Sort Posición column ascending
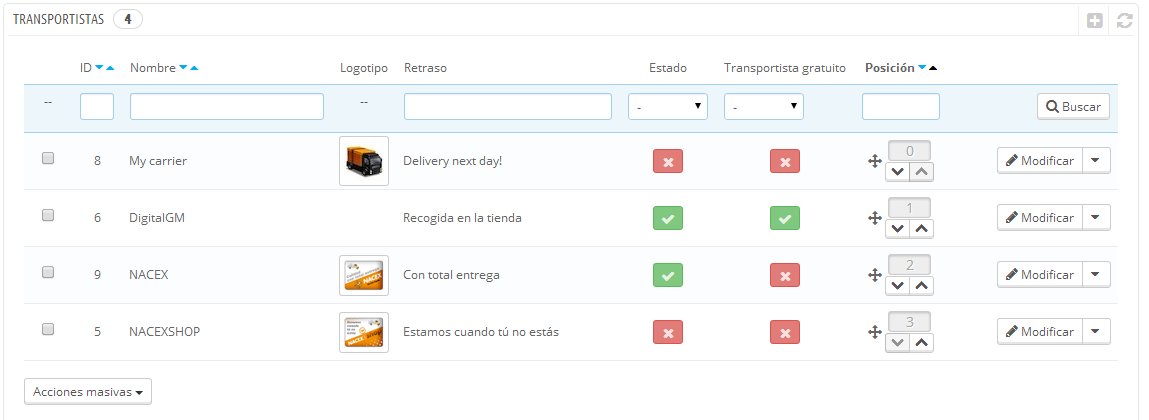Viewport: 1149px width, 420px height. (933, 68)
